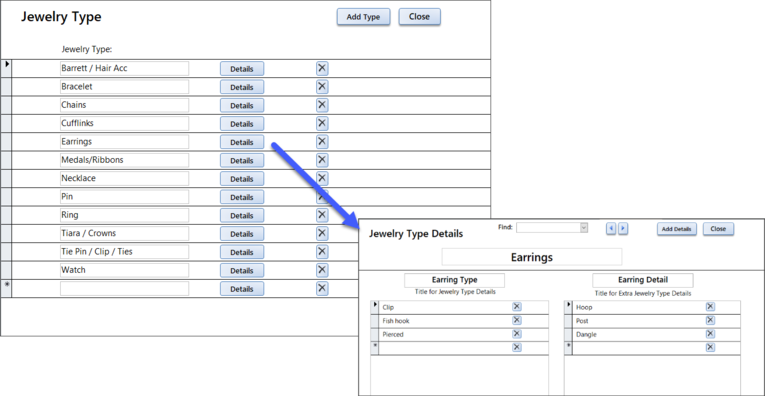Click the Ring type field
This screenshot has width=765, height=396.
(x=124, y=215)
